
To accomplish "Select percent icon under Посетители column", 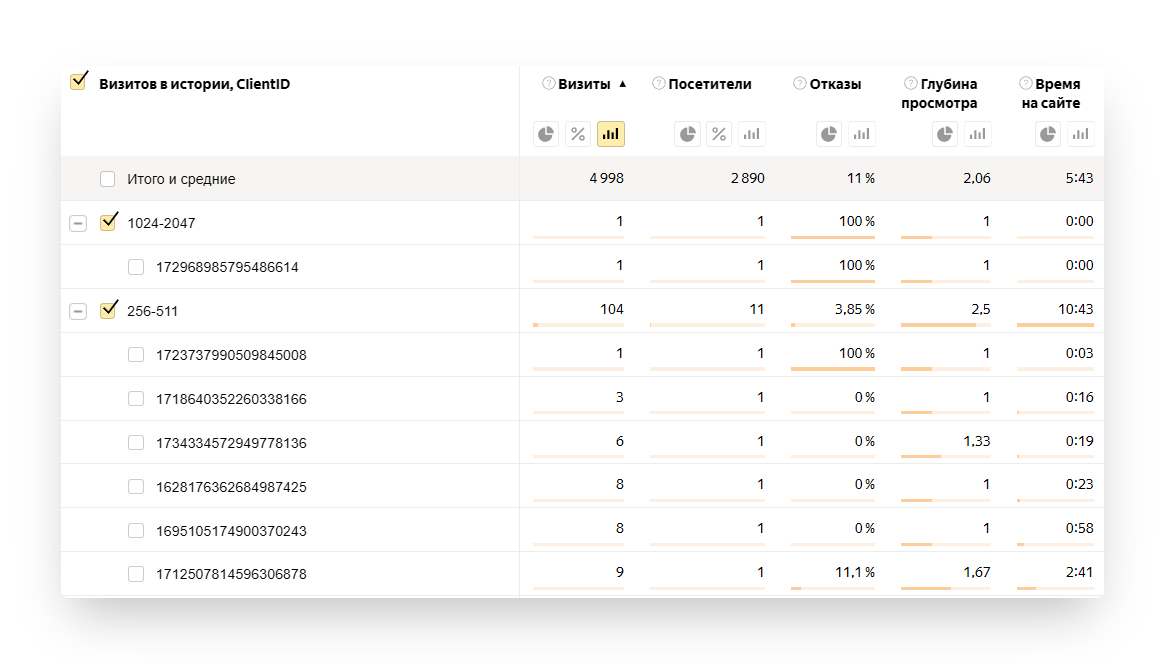I will pos(719,134).
